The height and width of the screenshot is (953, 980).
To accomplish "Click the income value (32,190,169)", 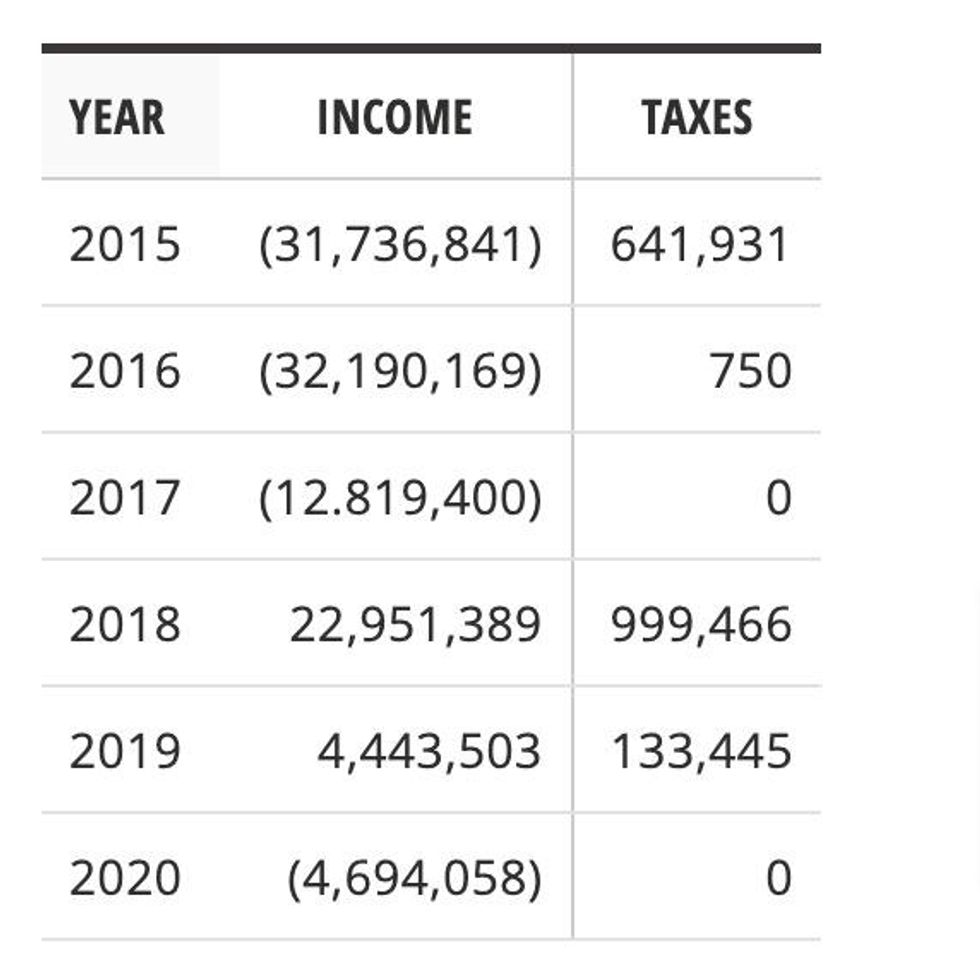I will [x=400, y=372].
